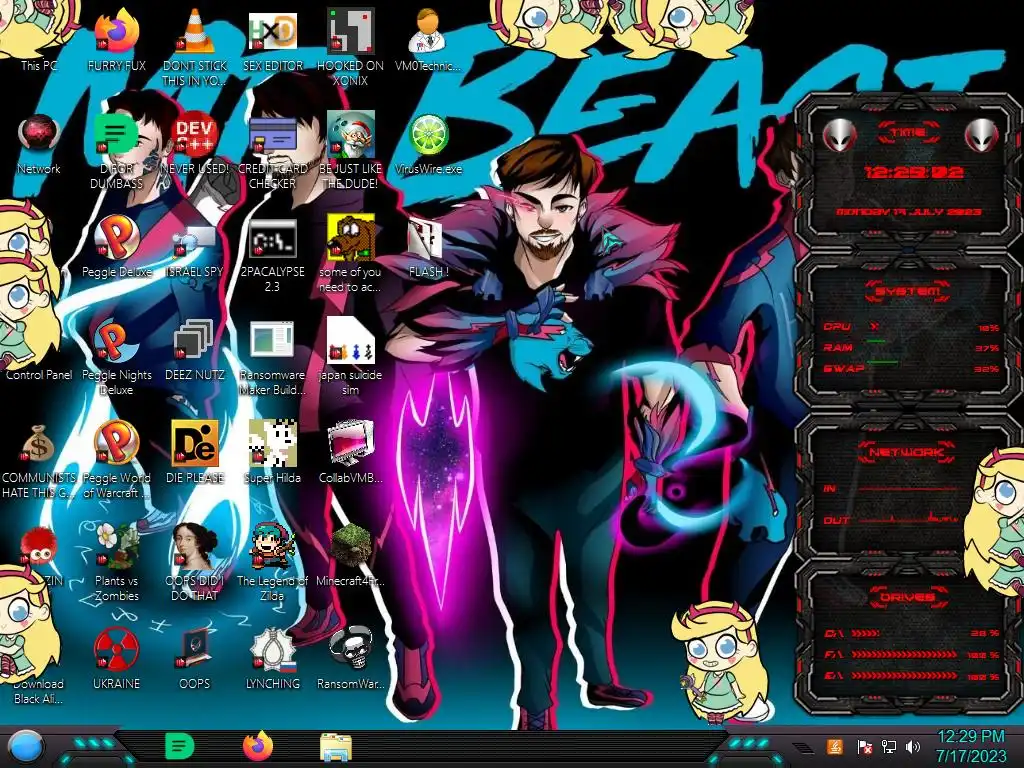Screen dimensions: 1024x768
Task: Open the FLASH ! desktop icon
Action: pyautogui.click(x=428, y=248)
